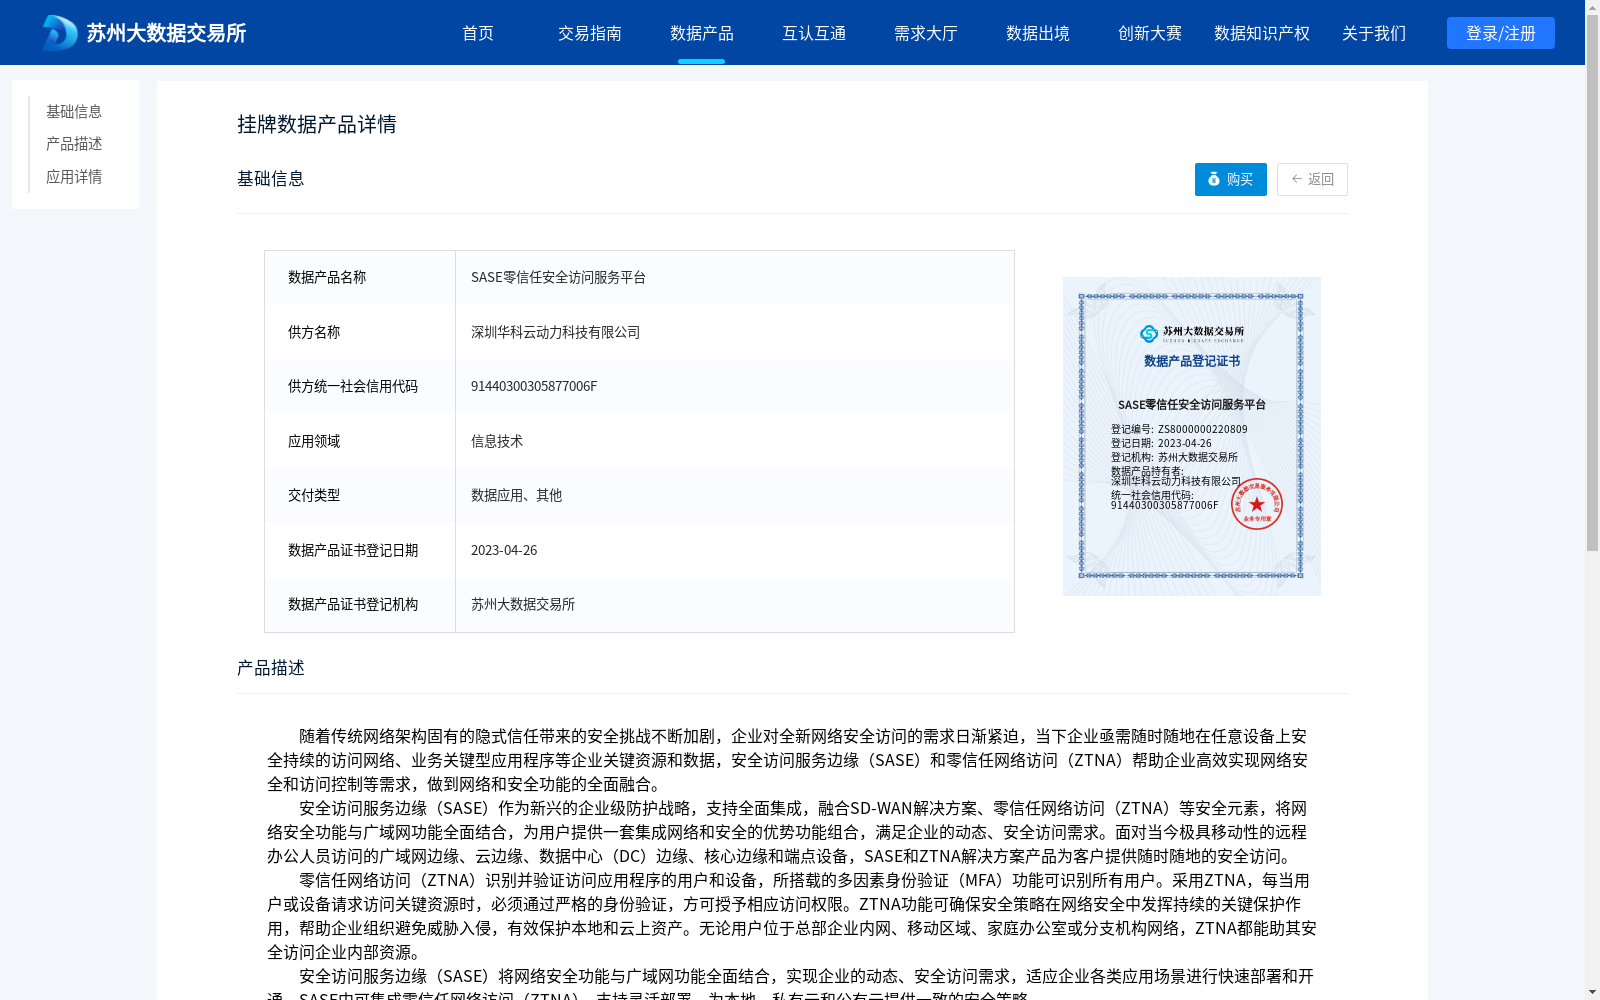Select 交易指南 in the top navigation
1600x1000 pixels.
tap(589, 32)
